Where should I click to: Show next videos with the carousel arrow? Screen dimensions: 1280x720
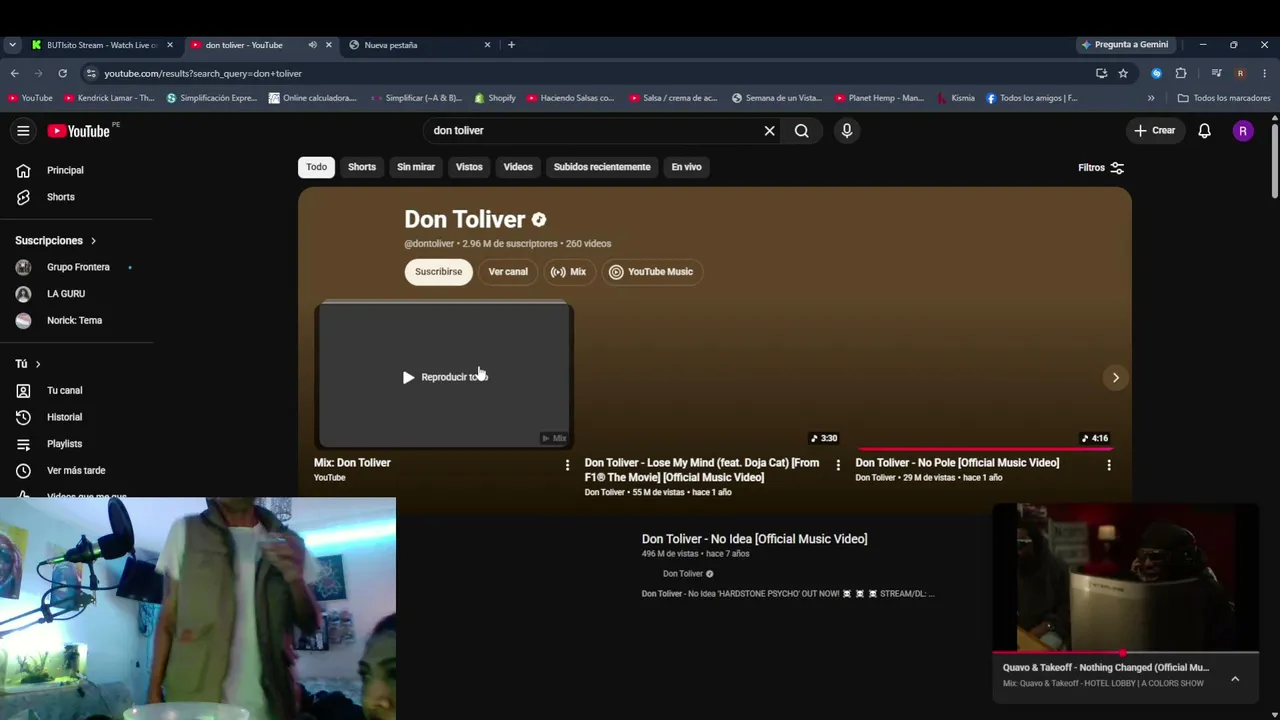coord(1116,377)
